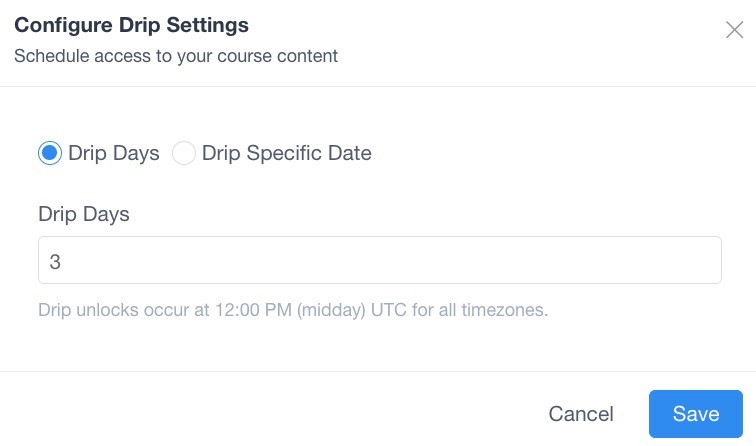Click the X icon in the dialog header
The image size is (756, 446).
point(734,30)
